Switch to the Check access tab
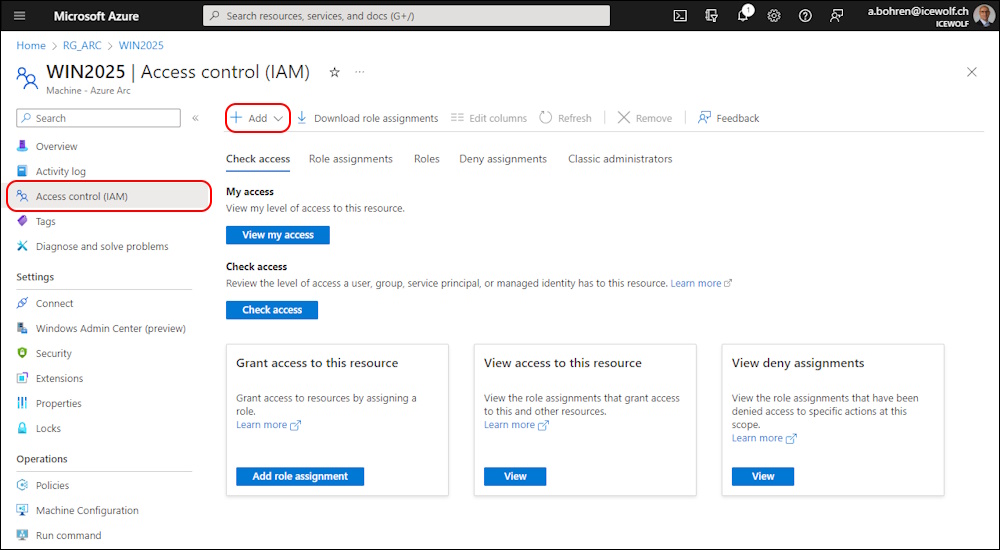The image size is (1000, 550). coord(258,159)
